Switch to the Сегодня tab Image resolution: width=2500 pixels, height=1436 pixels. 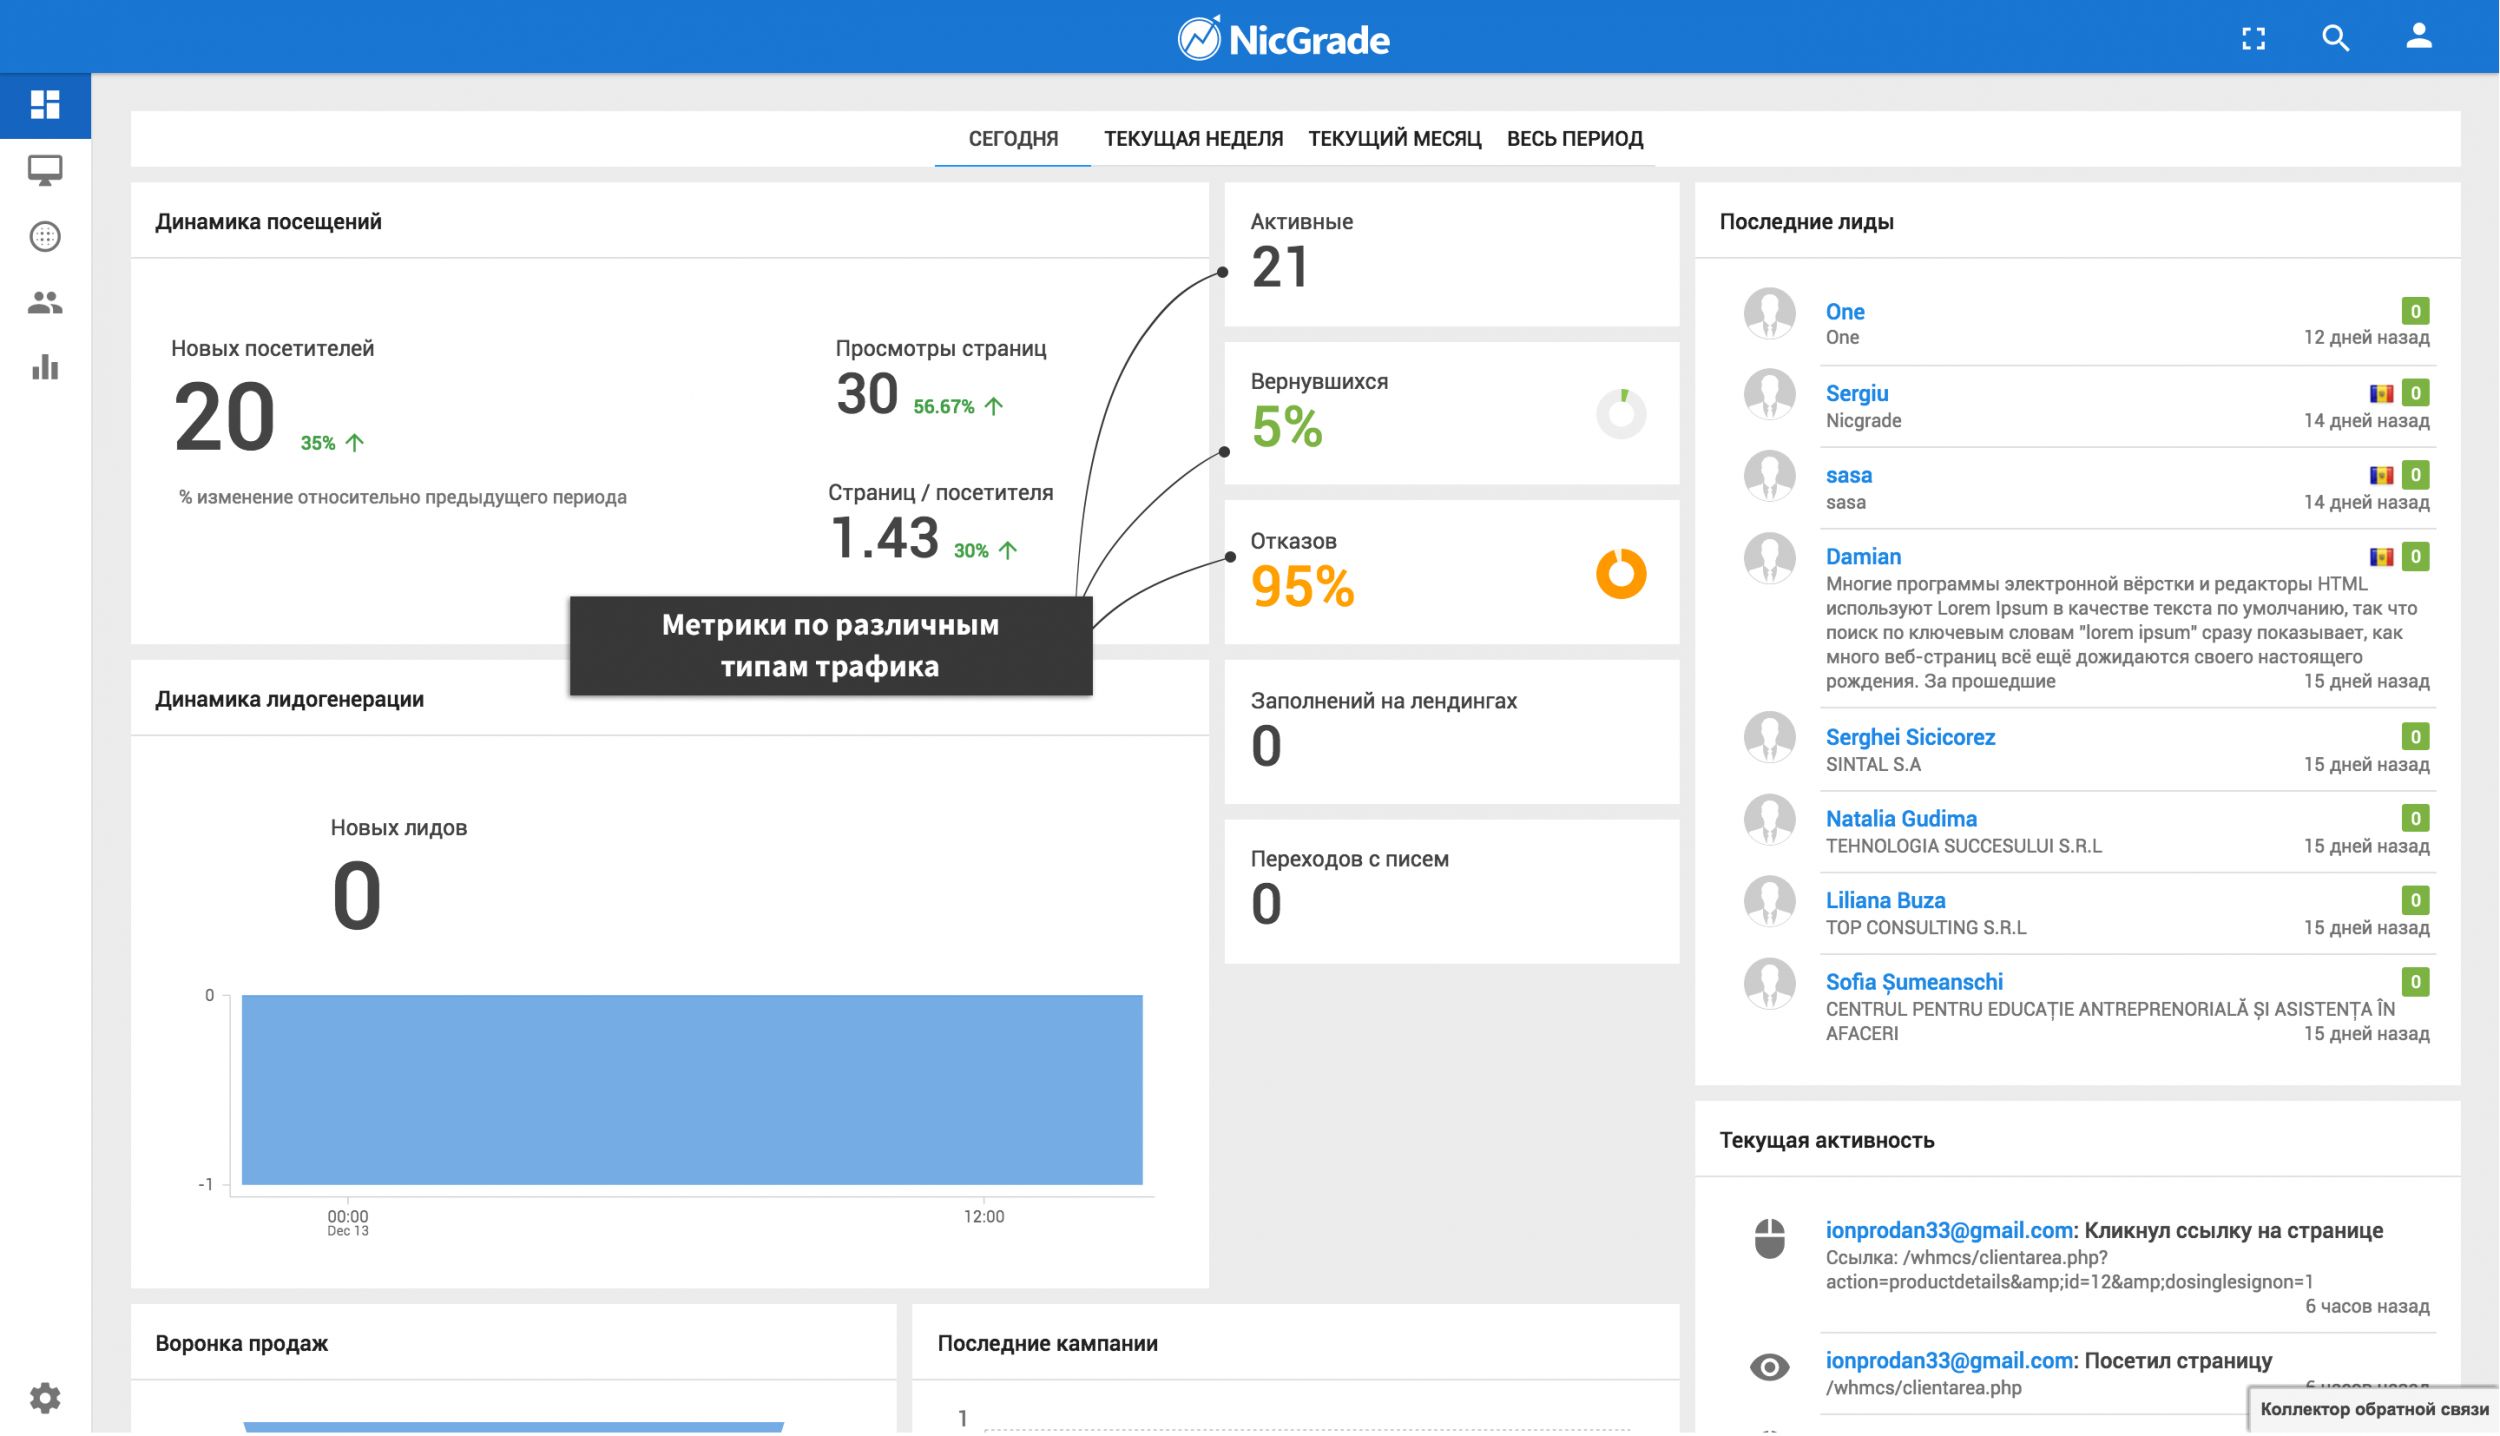click(x=1012, y=139)
